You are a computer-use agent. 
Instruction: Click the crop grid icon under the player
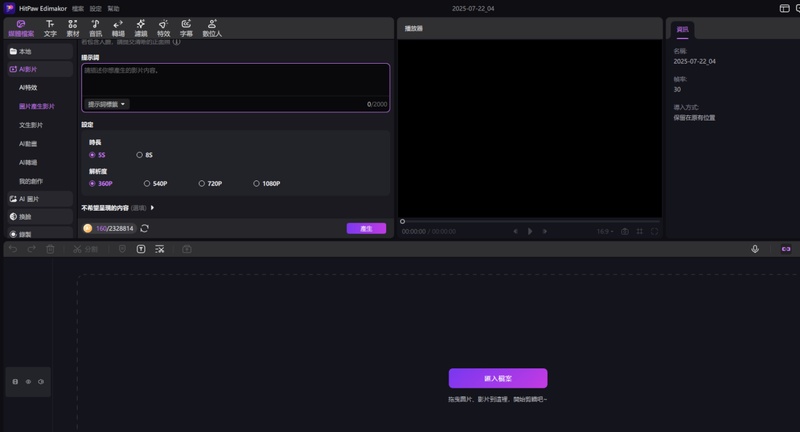639,232
